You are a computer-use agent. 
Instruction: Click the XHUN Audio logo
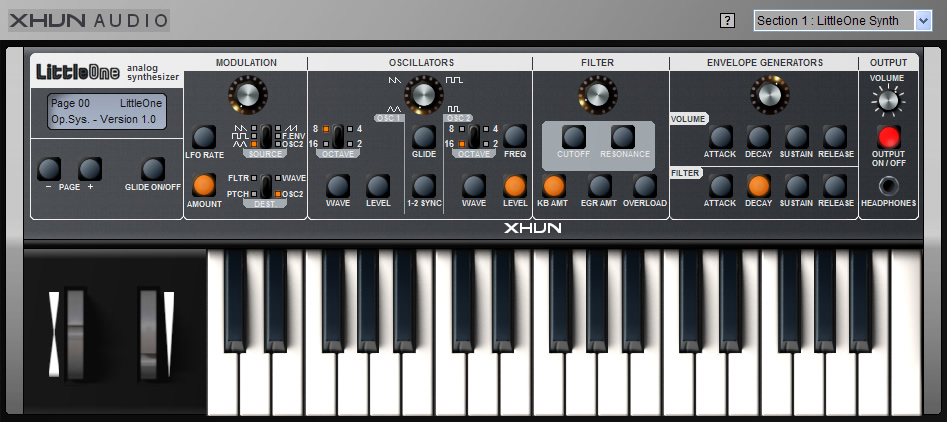coord(89,21)
